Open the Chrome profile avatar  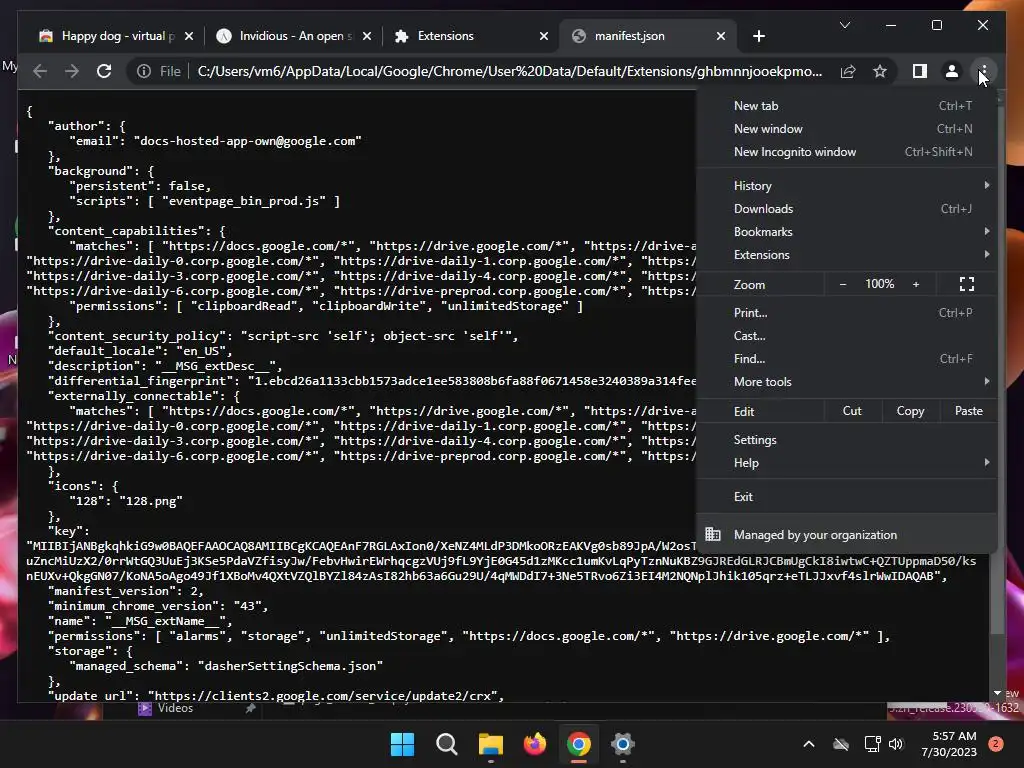[x=952, y=71]
